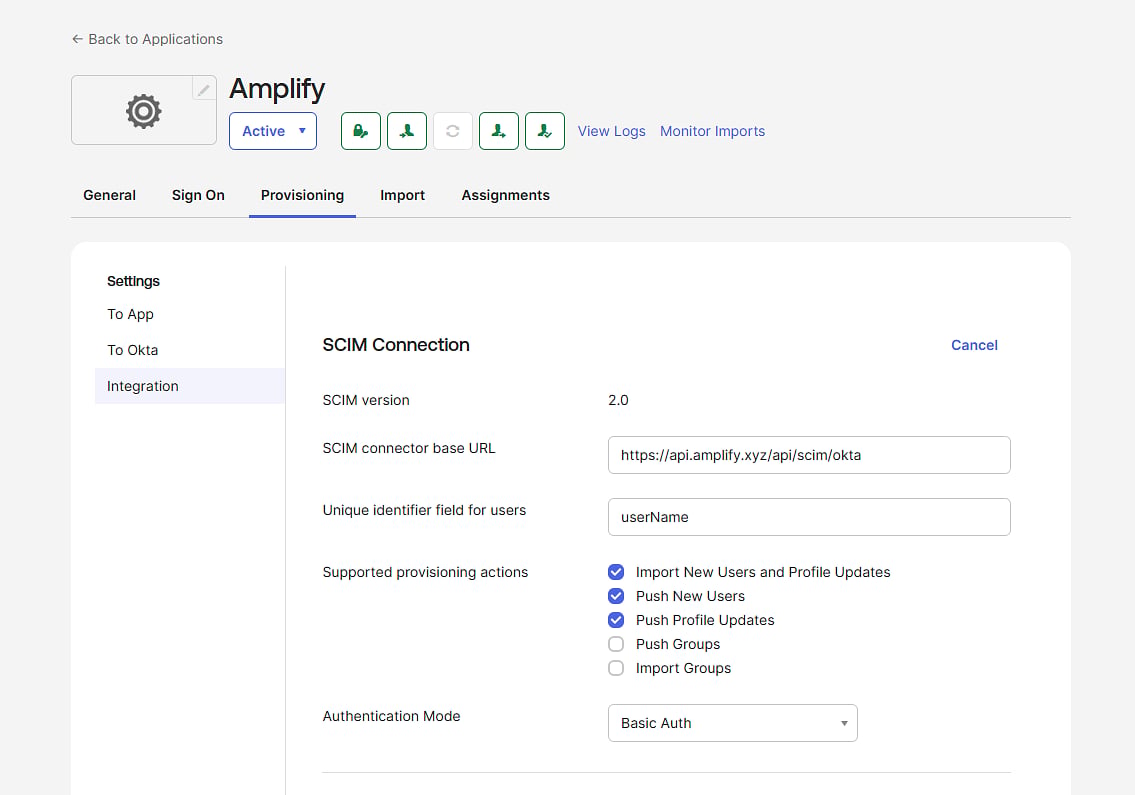Screen dimensions: 1135x795
Task: Enable the Push Groups checkbox
Action: (616, 644)
